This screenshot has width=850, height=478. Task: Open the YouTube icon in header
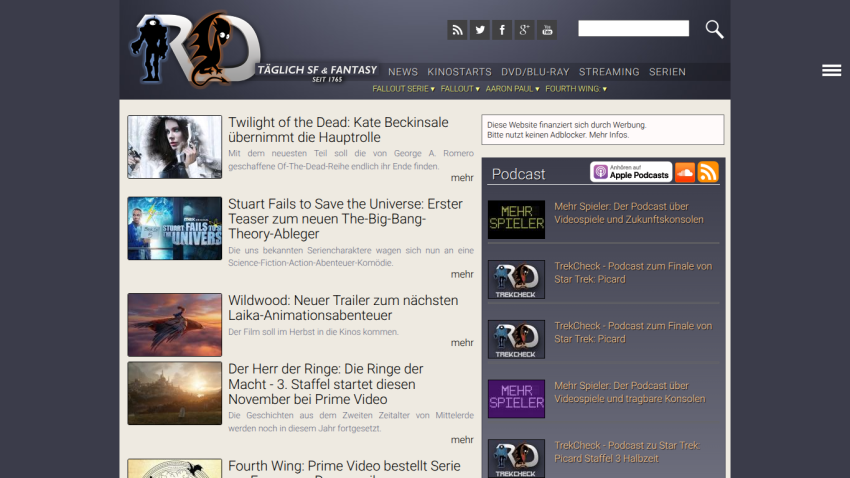coord(547,30)
